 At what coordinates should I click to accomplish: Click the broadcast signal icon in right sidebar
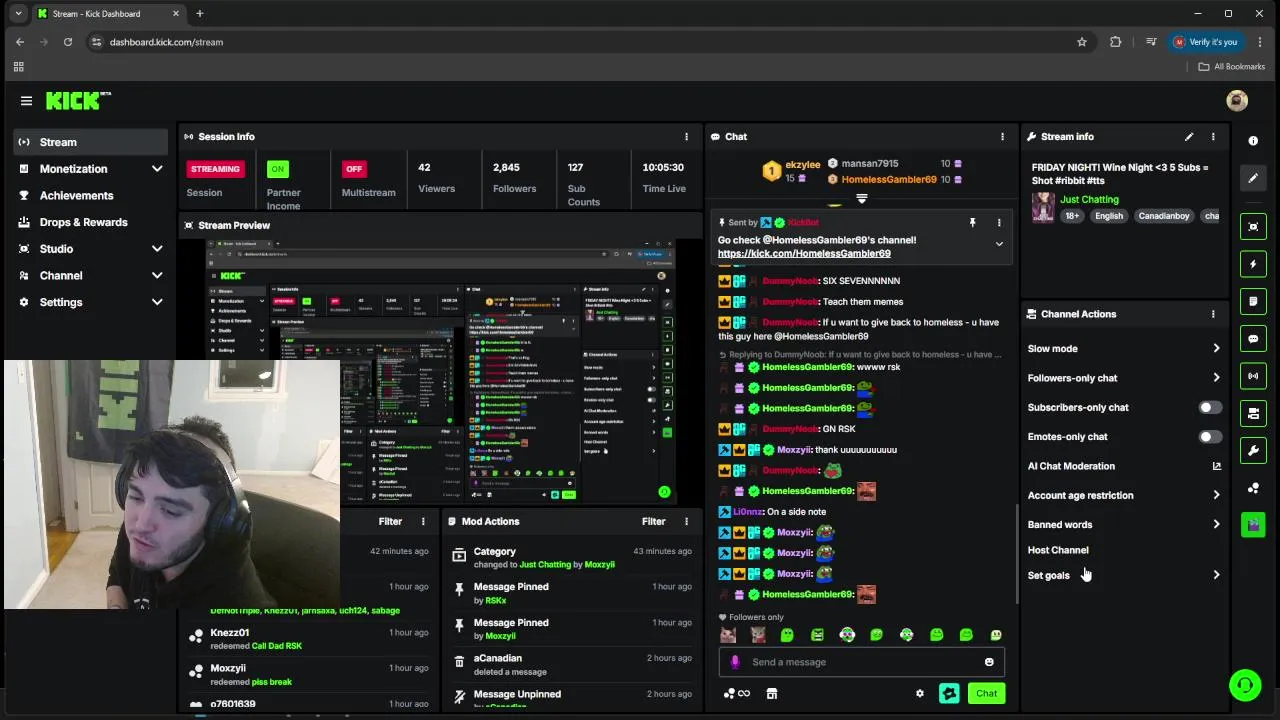pyautogui.click(x=1253, y=376)
